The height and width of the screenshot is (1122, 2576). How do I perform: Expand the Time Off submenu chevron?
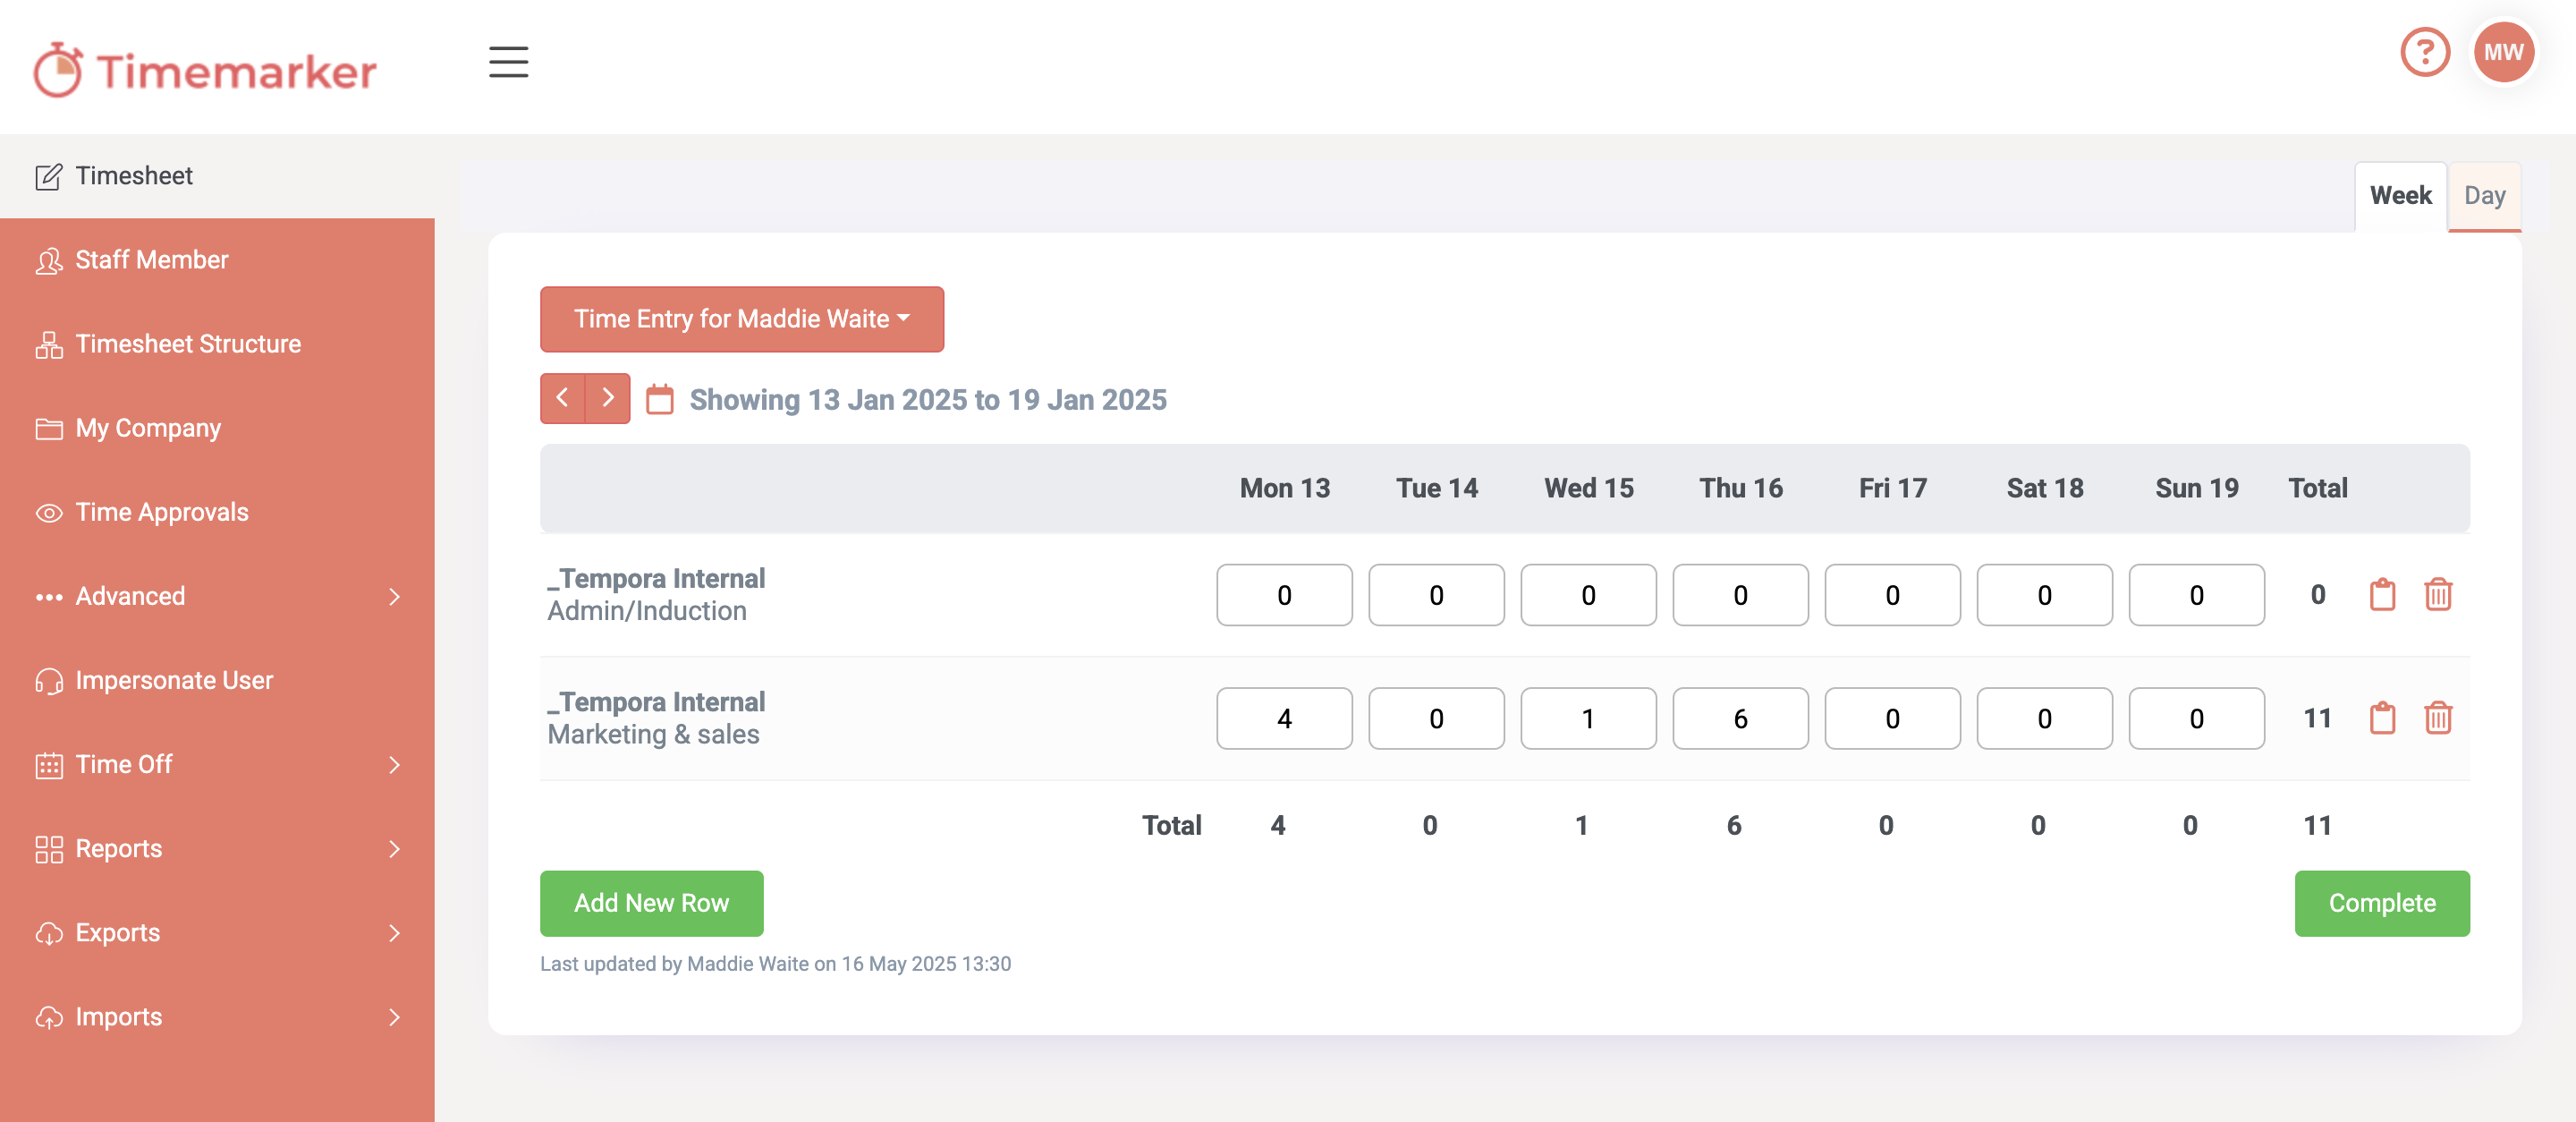point(394,765)
